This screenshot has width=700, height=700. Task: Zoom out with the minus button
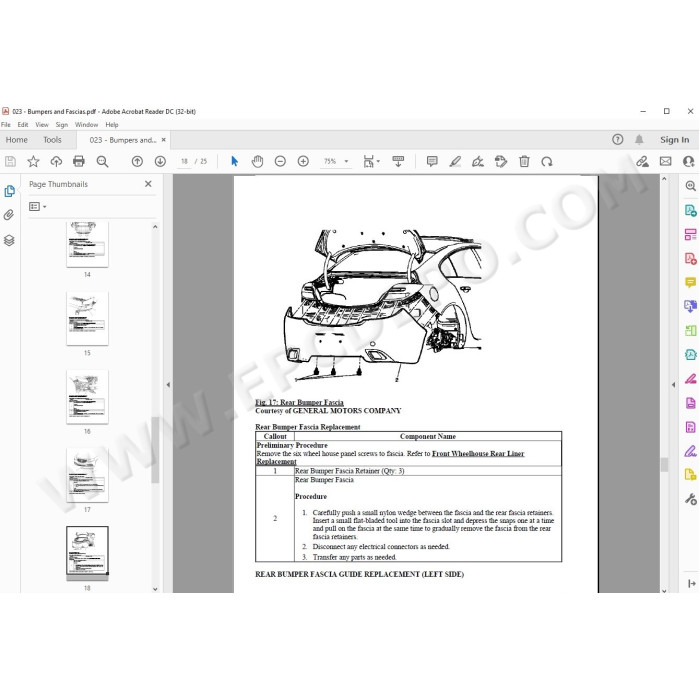(x=280, y=162)
